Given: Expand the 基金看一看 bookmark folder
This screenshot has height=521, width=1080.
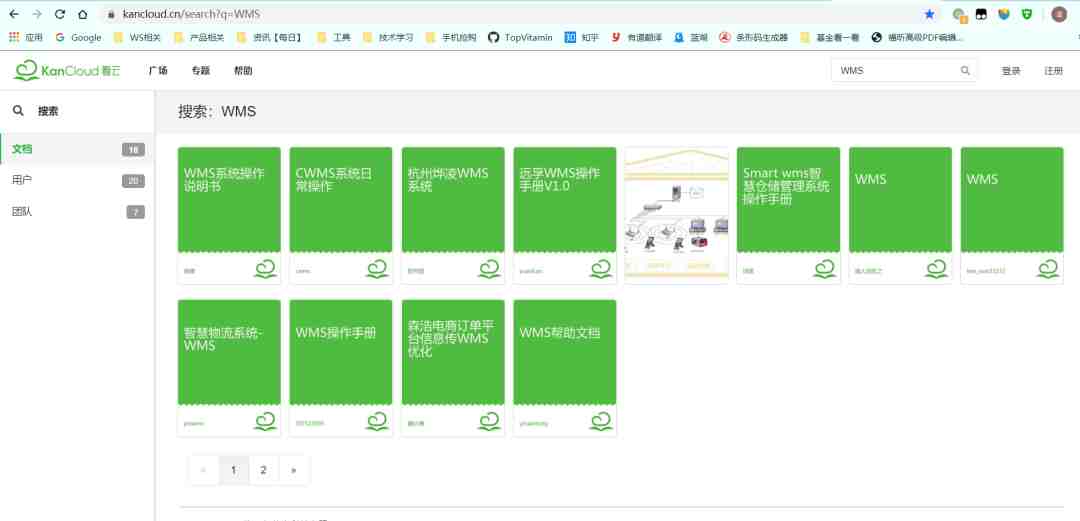Looking at the screenshot, I should click(x=830, y=37).
